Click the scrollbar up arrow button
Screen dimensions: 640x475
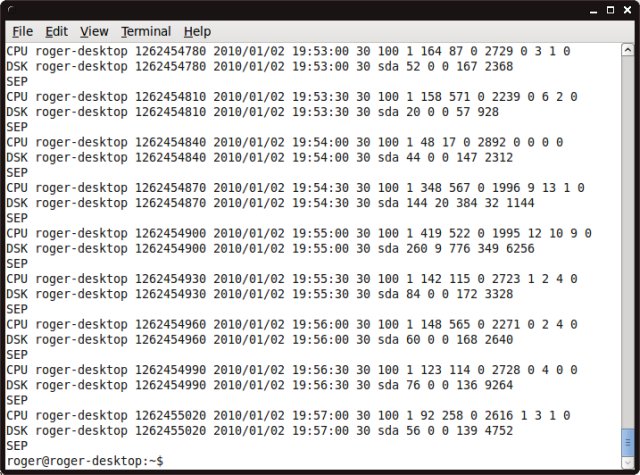tap(627, 50)
